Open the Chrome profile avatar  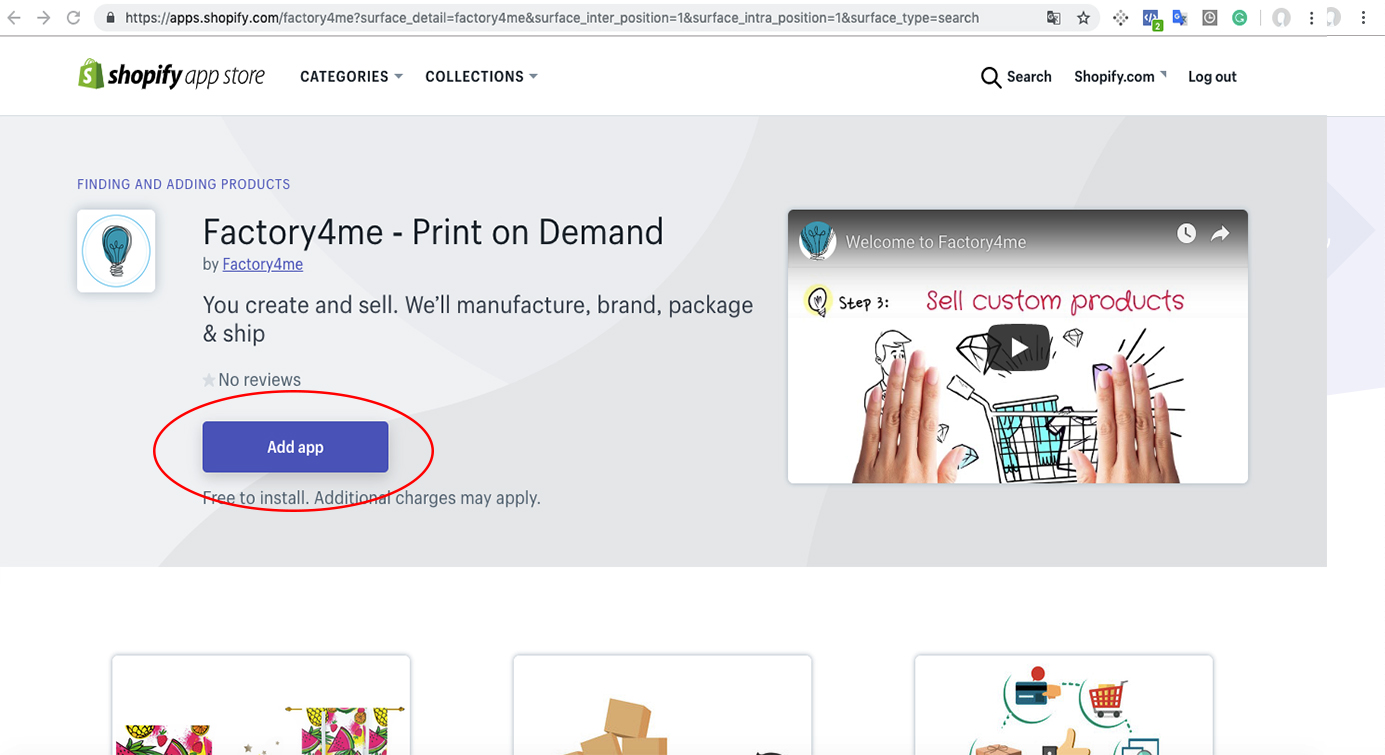(x=1281, y=18)
